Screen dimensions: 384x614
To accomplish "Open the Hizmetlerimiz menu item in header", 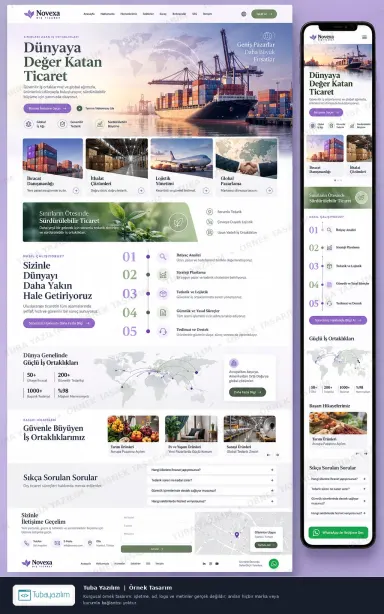I will (128, 14).
